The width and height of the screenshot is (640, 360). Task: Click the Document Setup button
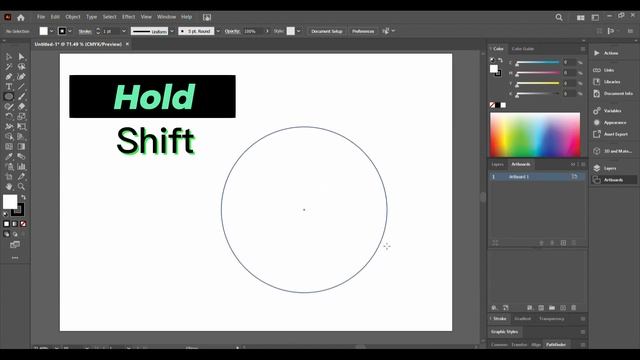[x=327, y=31]
